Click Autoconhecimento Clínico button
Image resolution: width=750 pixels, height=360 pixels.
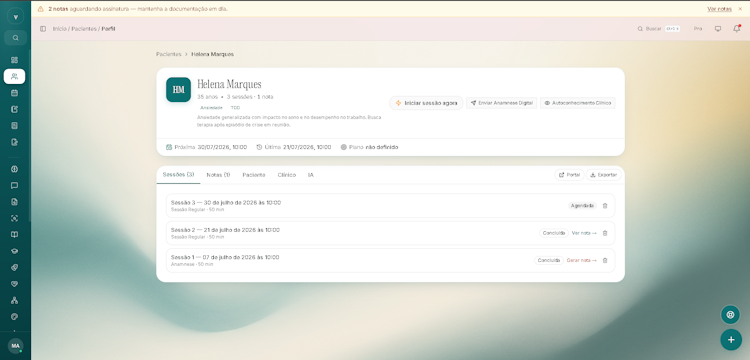(x=577, y=103)
